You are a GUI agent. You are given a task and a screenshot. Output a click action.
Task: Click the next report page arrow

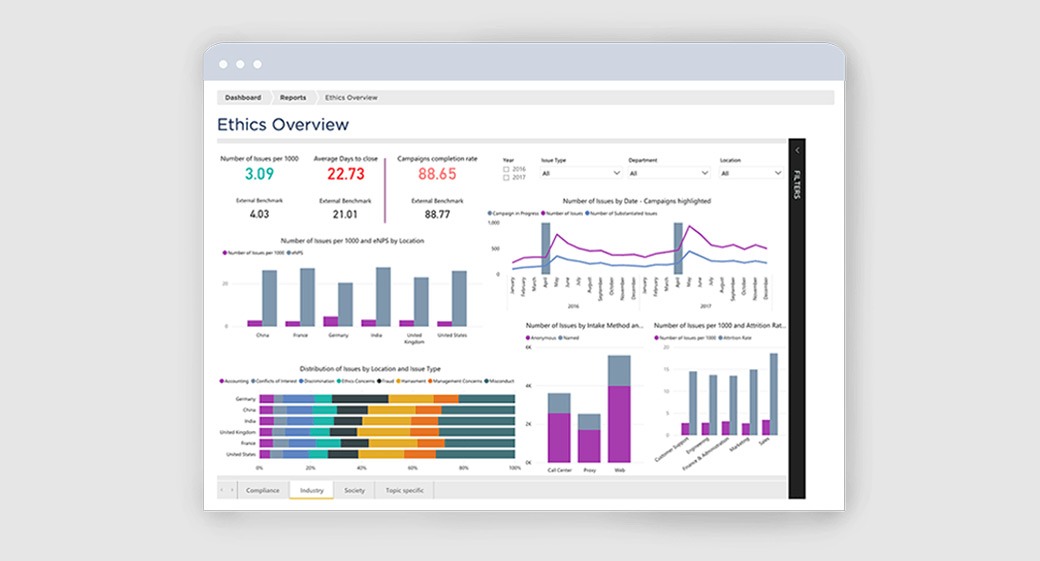tap(232, 490)
